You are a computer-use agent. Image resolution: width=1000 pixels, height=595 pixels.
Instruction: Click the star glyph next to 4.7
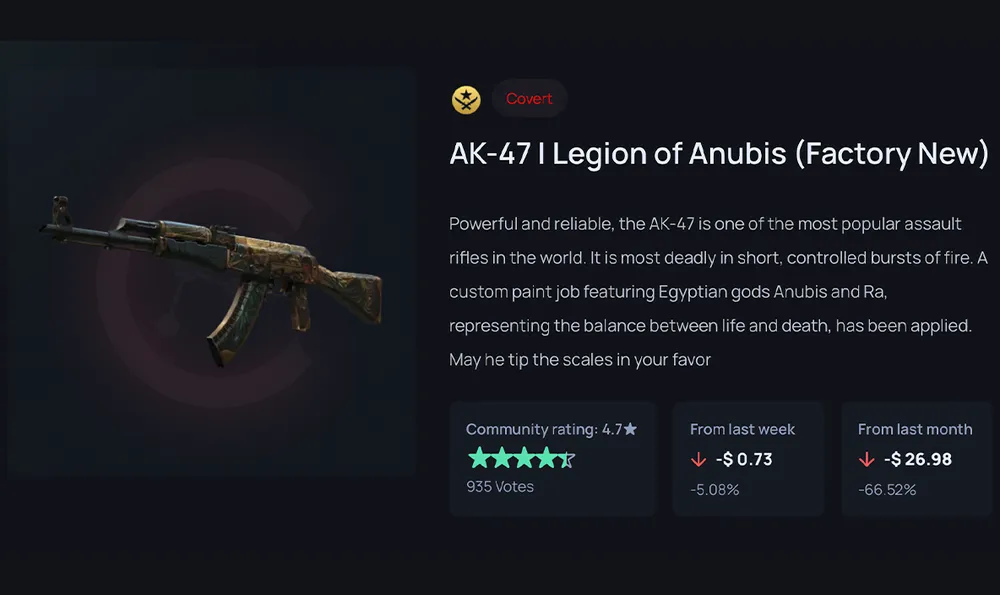point(631,428)
